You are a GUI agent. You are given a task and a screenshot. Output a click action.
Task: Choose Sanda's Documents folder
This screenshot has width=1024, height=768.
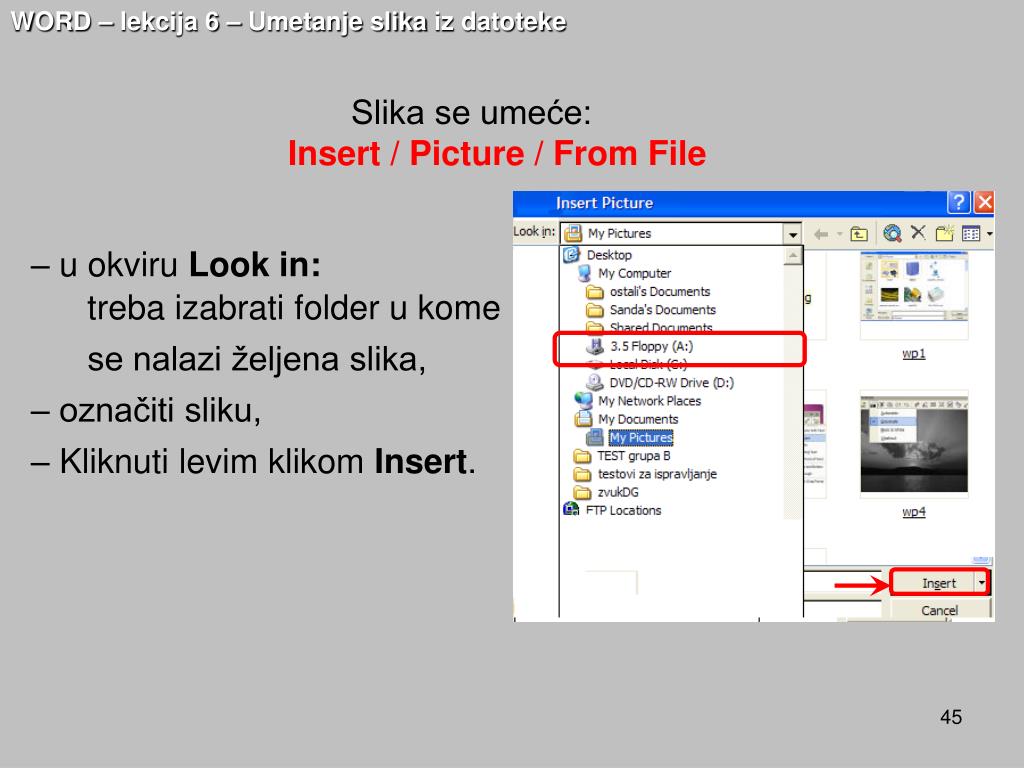[x=662, y=310]
